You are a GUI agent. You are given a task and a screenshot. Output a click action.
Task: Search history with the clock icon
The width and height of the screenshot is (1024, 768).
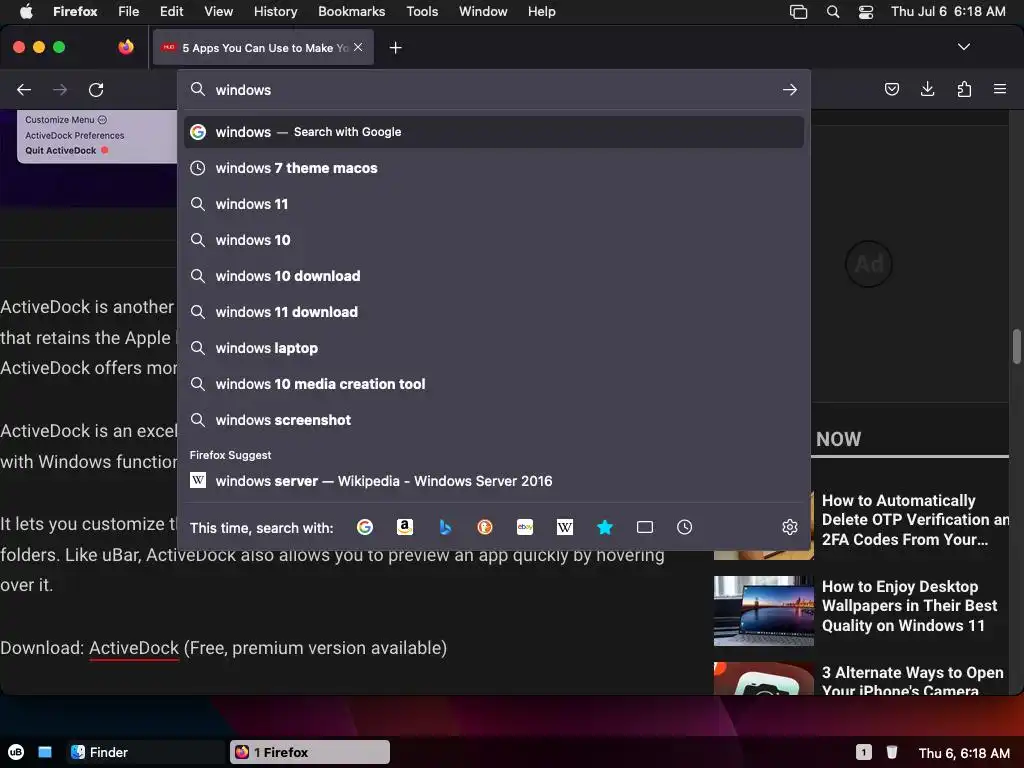[684, 527]
